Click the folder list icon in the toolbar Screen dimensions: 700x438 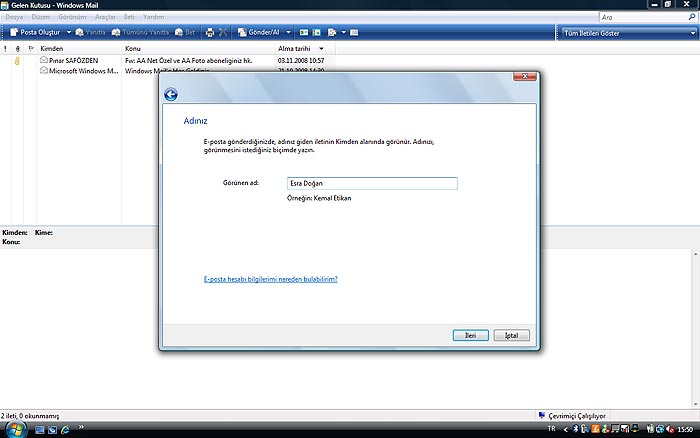[354, 32]
